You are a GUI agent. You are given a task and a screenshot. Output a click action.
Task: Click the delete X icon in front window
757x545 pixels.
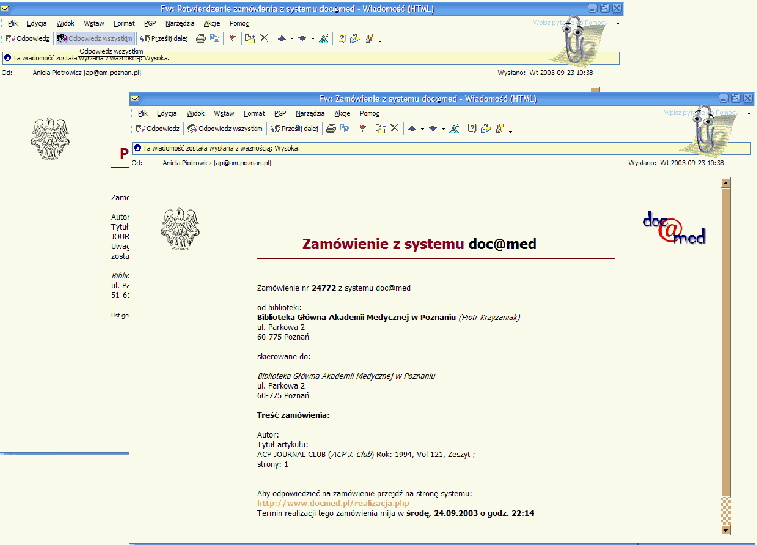tap(395, 129)
